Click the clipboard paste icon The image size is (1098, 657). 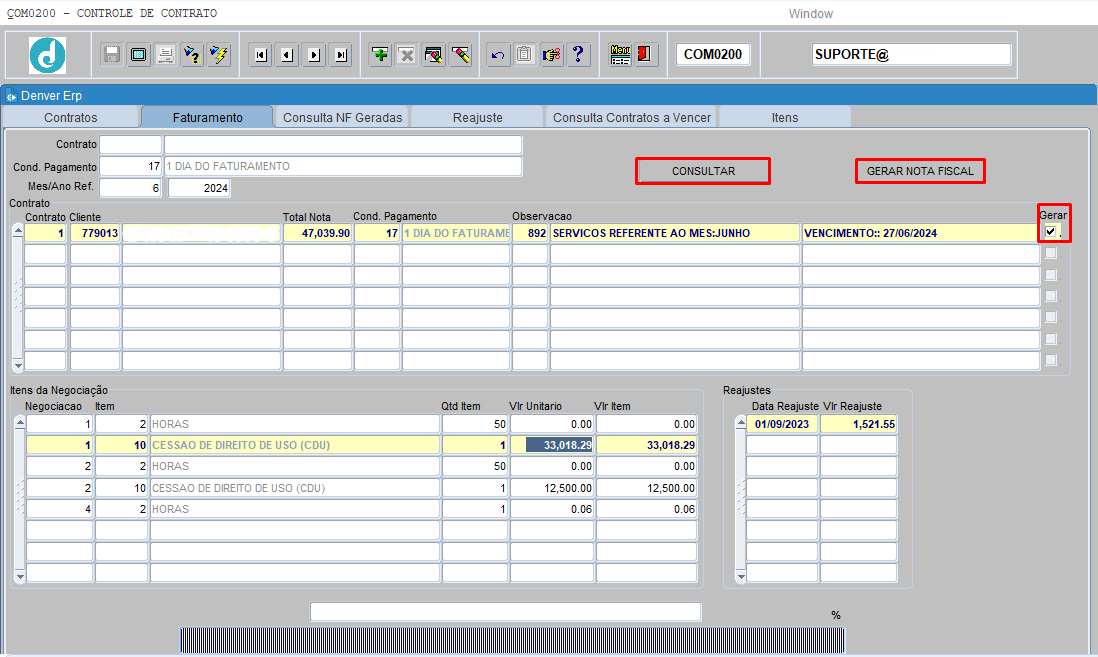[x=524, y=55]
